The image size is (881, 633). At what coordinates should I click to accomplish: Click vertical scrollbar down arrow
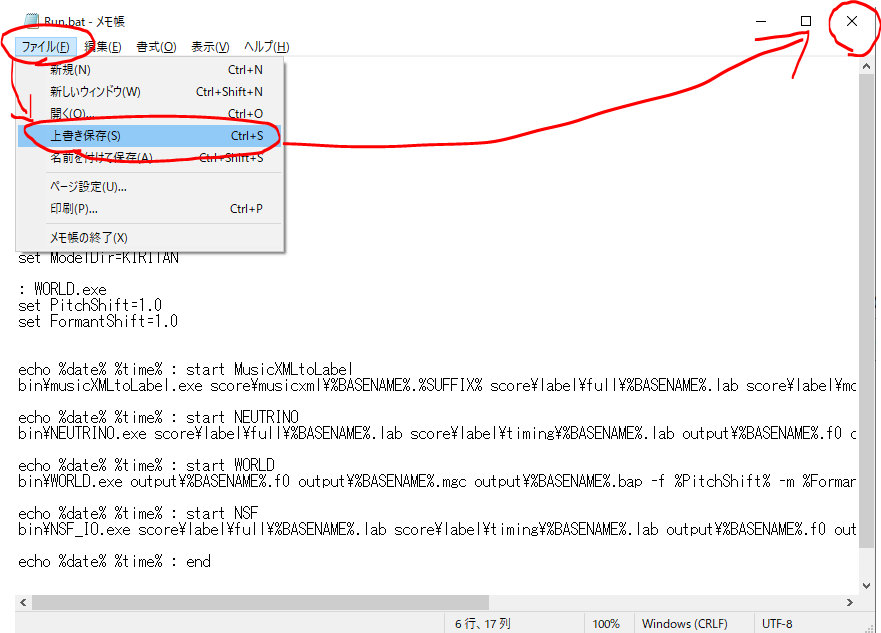[x=866, y=586]
